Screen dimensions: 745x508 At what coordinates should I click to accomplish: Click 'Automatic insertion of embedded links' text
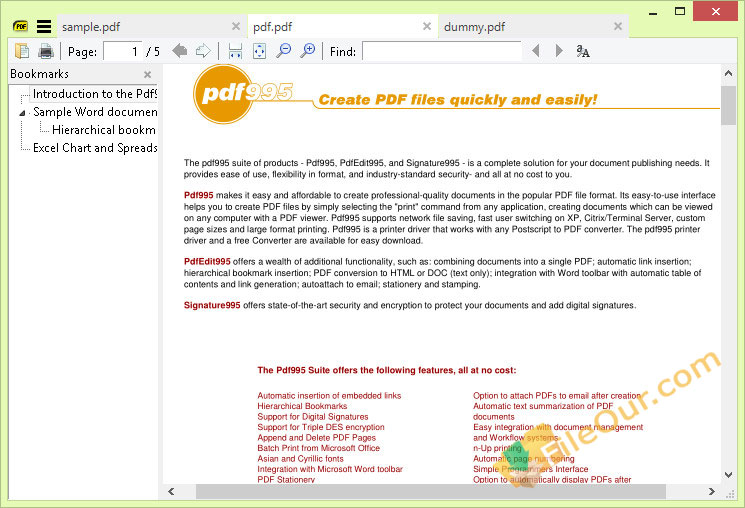tap(329, 395)
